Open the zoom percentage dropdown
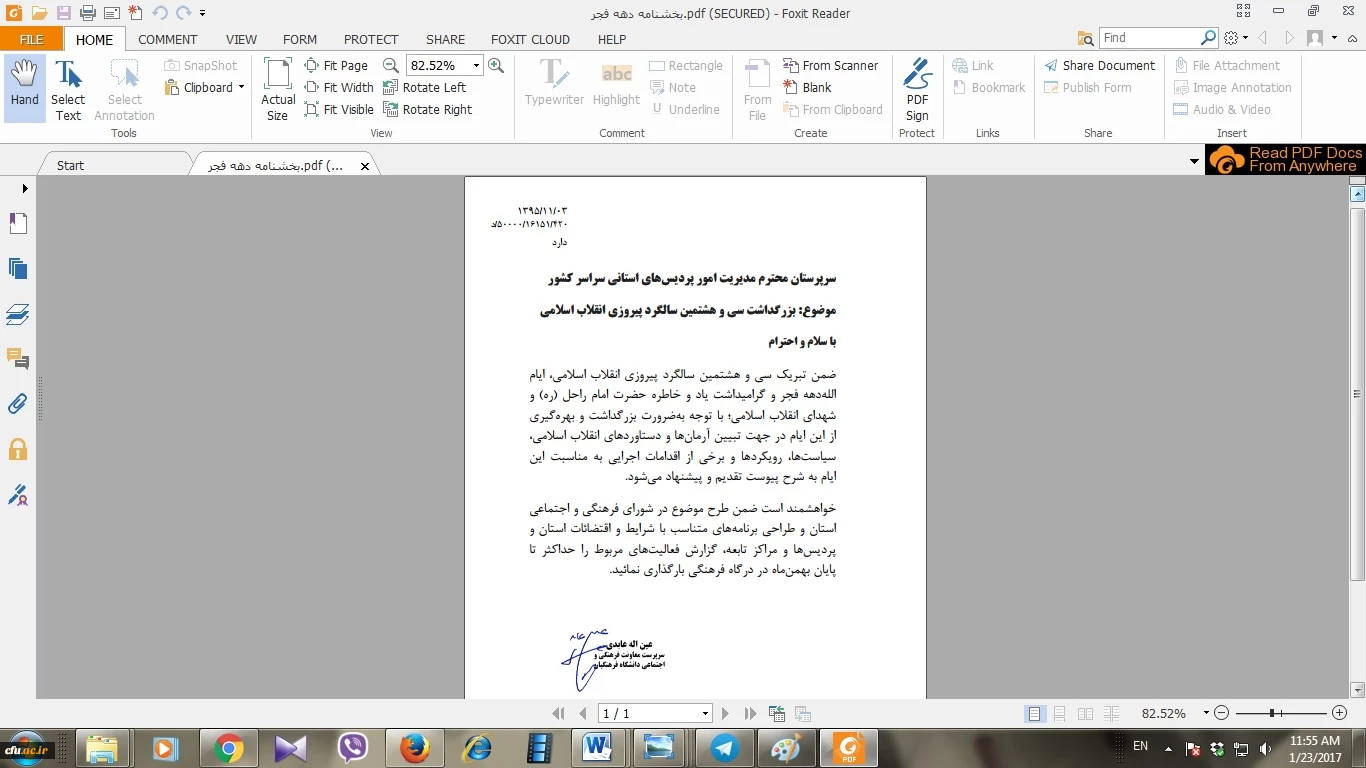This screenshot has height=768, width=1366. tap(476, 66)
